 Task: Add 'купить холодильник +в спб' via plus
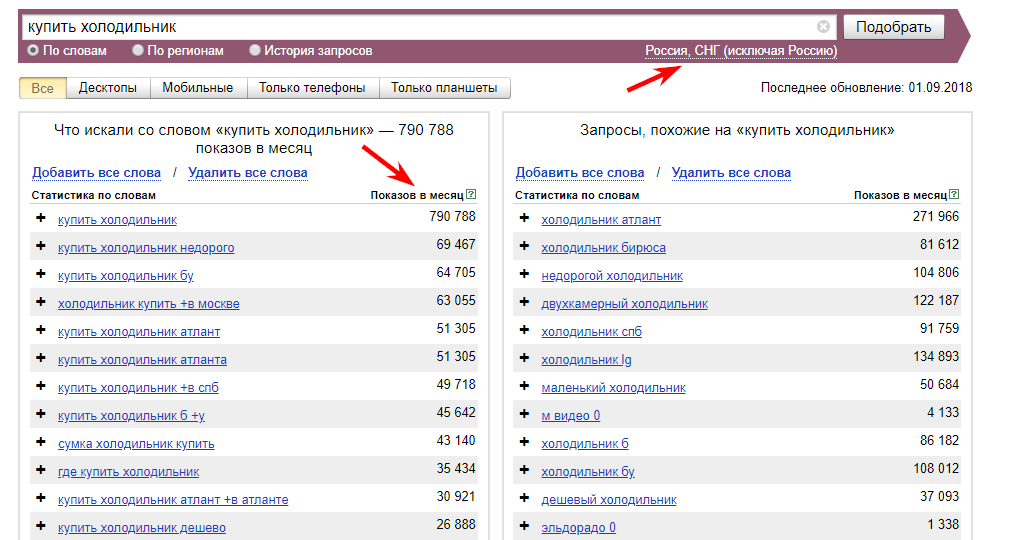41,385
